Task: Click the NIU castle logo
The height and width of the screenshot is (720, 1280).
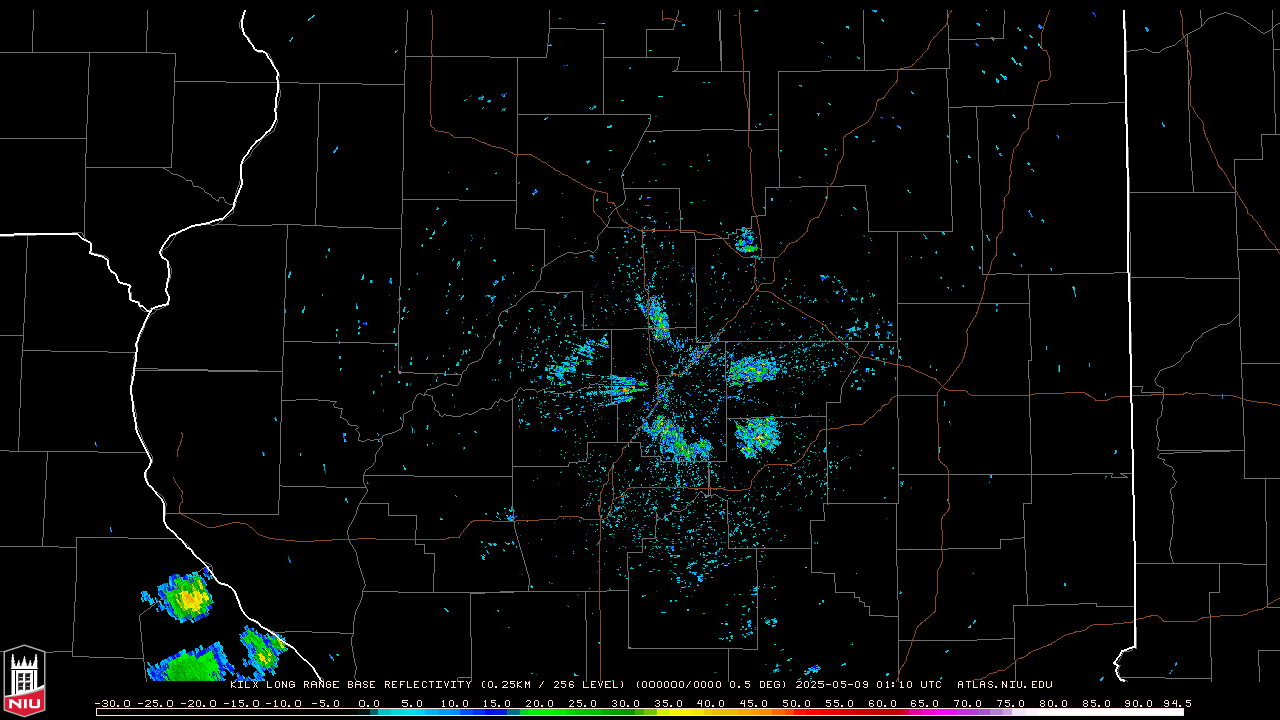Action: click(x=24, y=682)
